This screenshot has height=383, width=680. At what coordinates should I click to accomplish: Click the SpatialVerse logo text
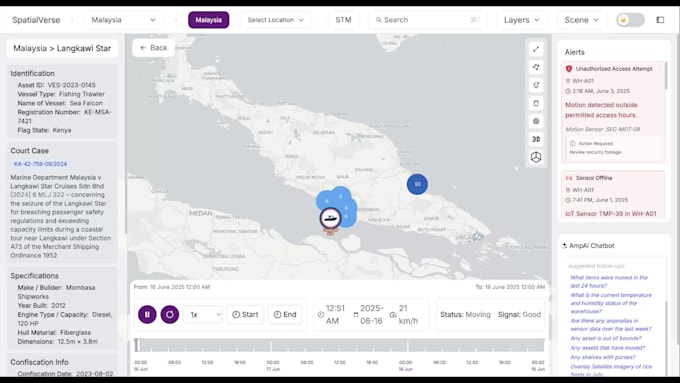pyautogui.click(x=36, y=20)
